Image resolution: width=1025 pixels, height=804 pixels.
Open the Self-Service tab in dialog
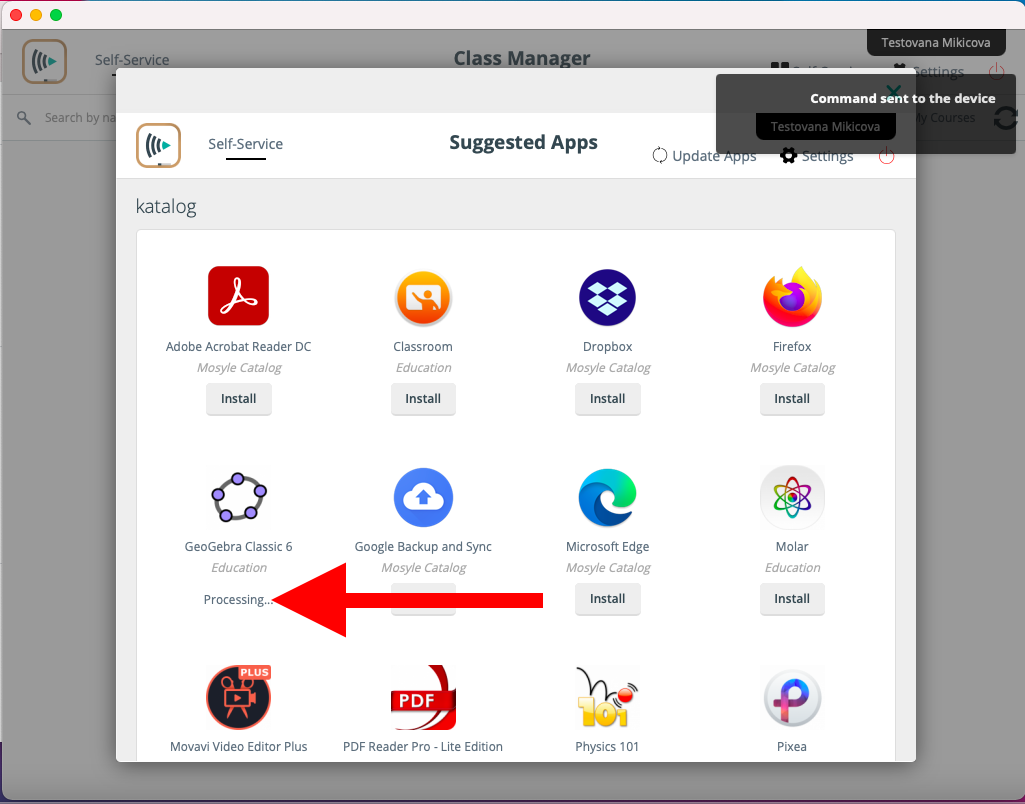pos(245,144)
